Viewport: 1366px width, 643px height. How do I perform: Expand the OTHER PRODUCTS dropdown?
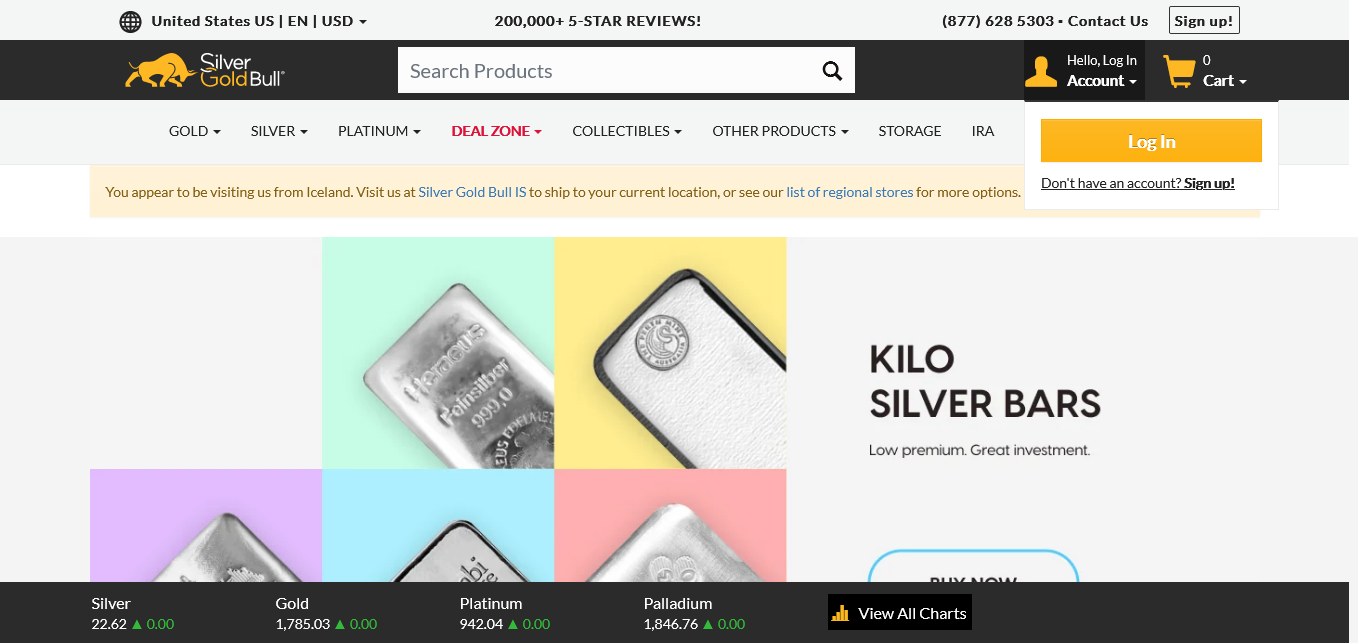point(780,131)
